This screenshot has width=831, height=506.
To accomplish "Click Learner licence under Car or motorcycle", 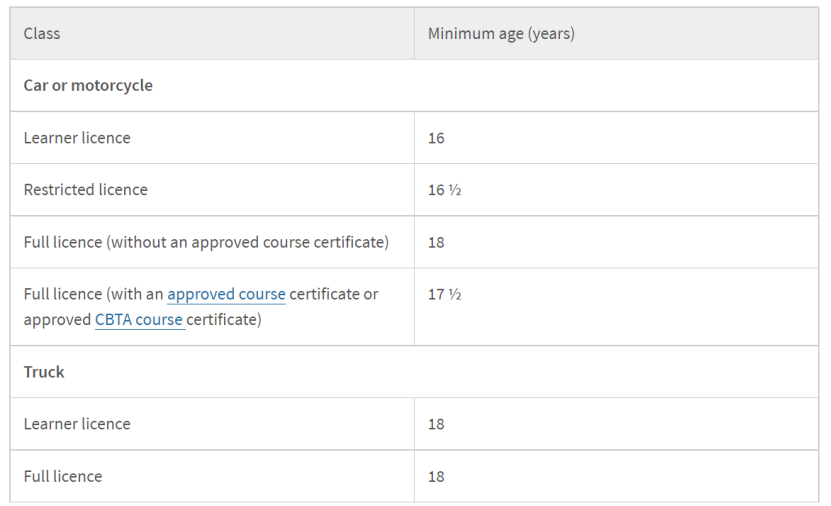I will 77,138.
